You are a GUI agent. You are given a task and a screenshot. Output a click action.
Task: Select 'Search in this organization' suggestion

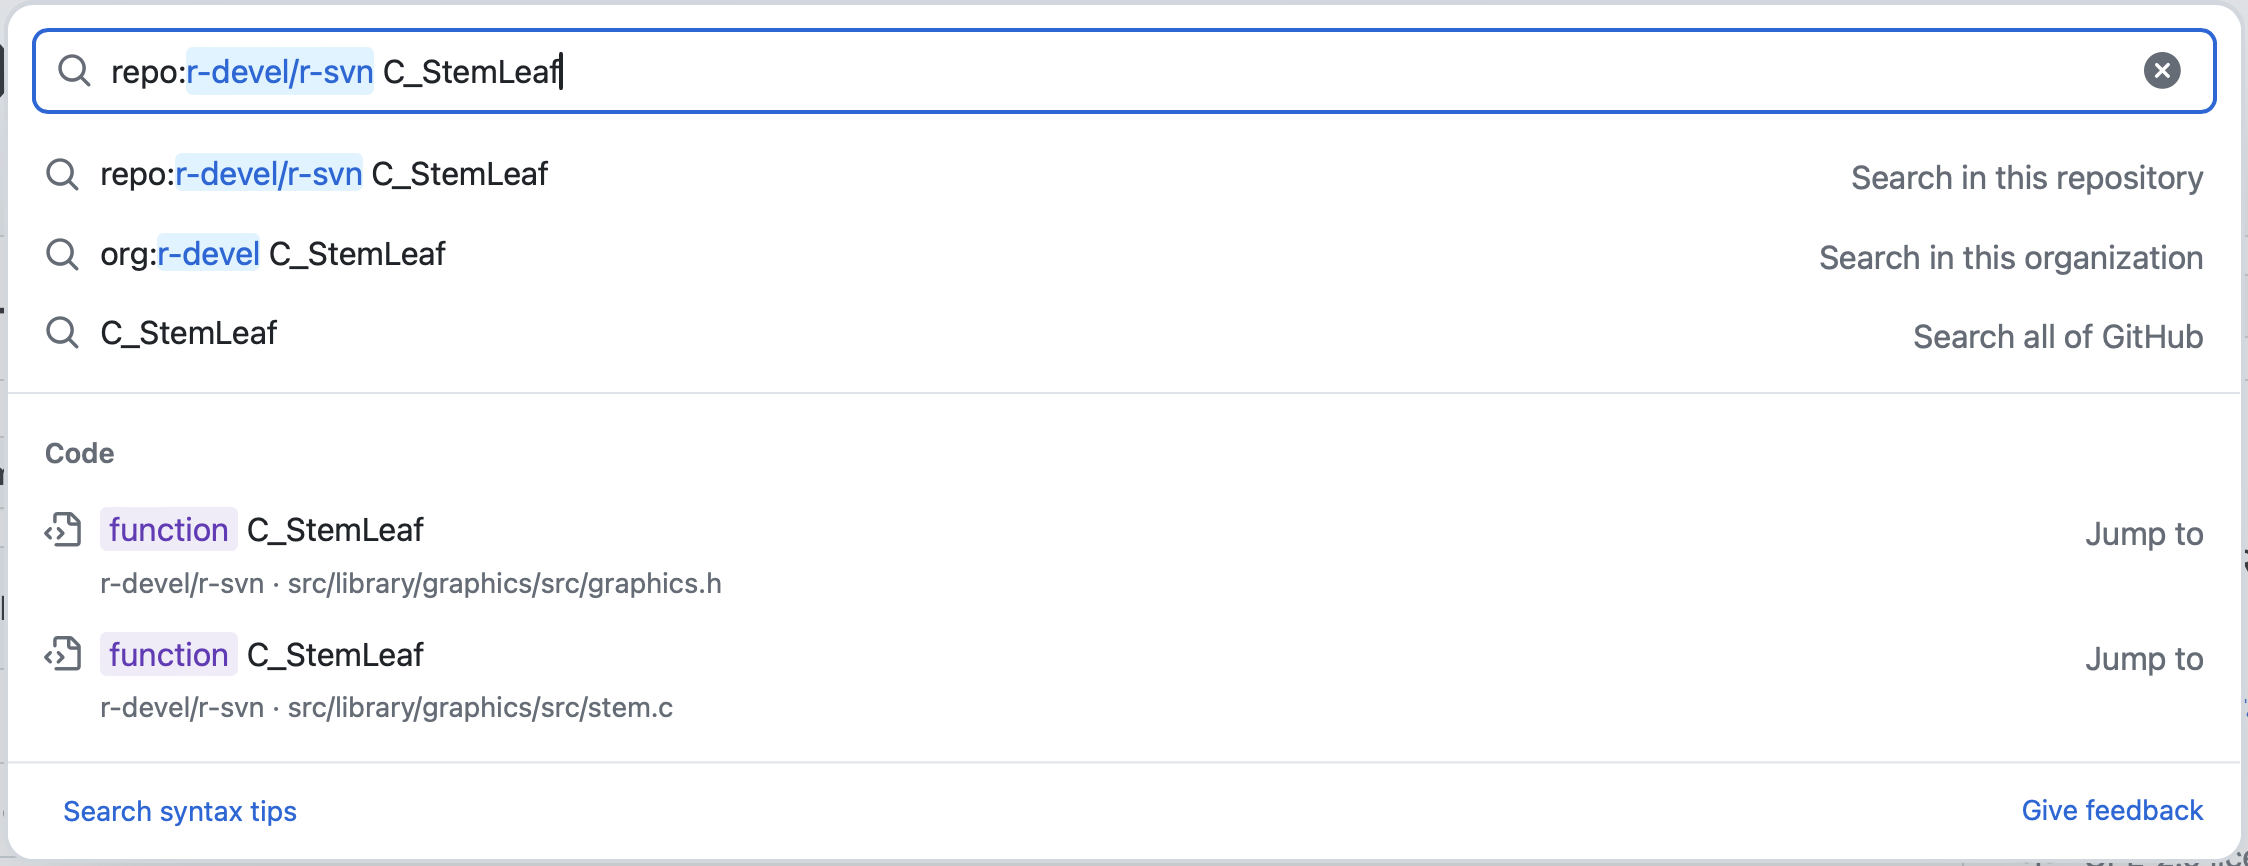pos(2010,258)
